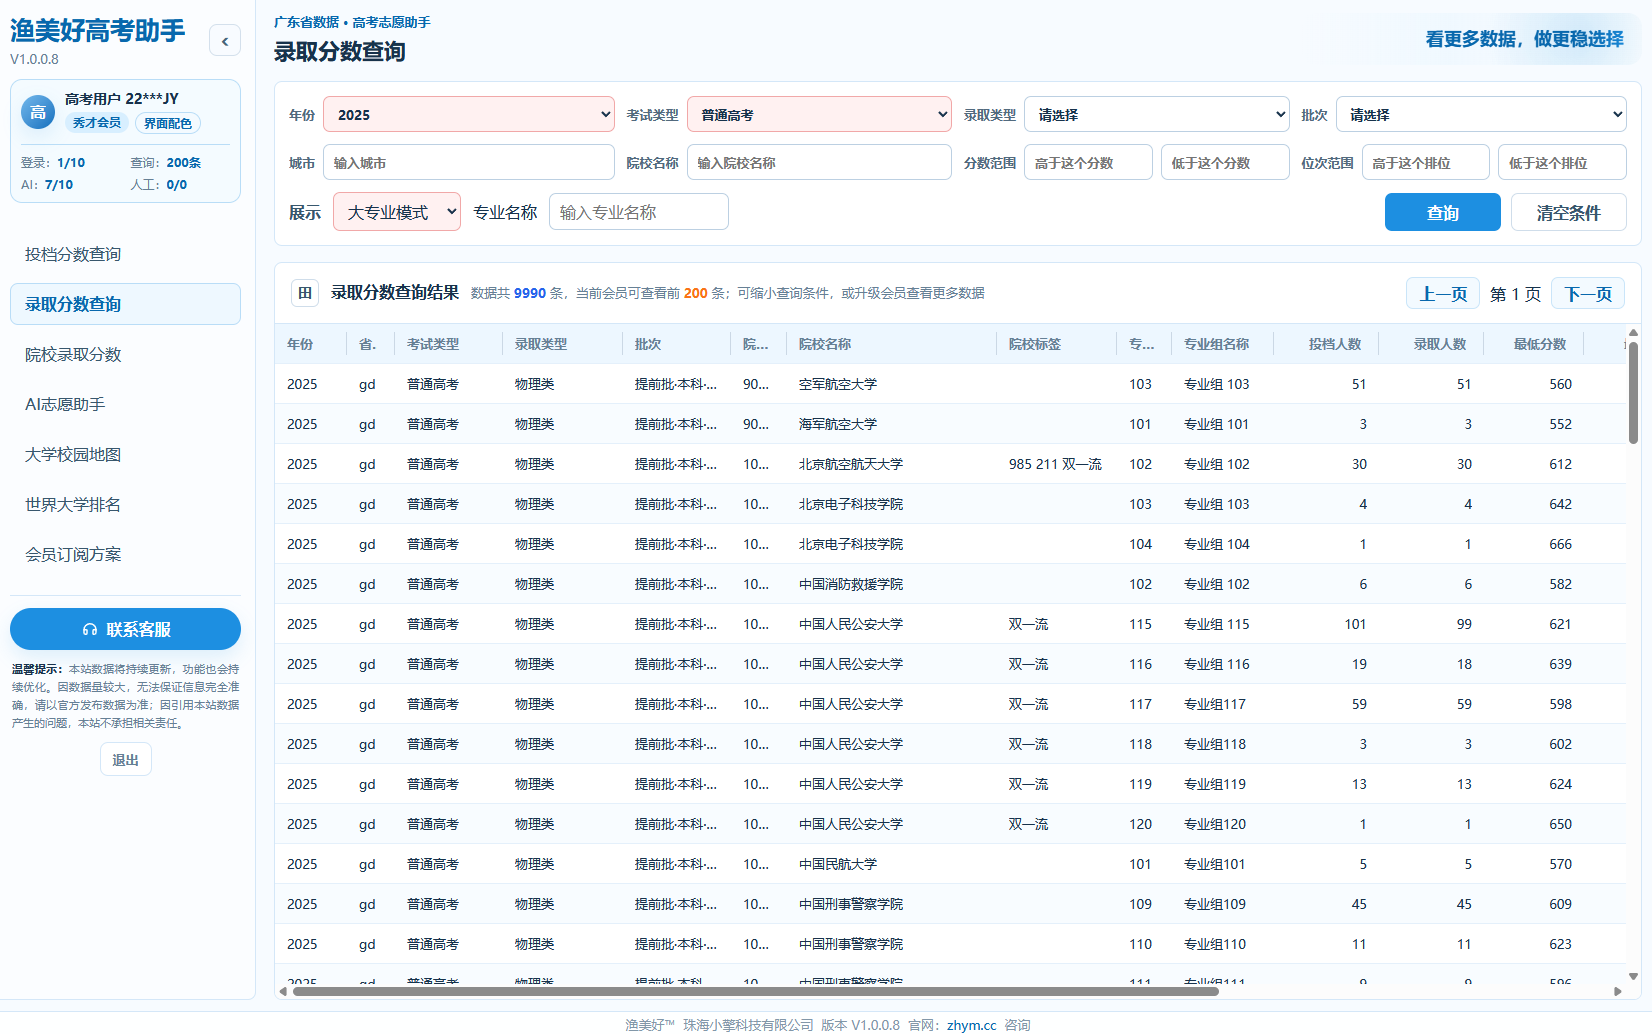The width and height of the screenshot is (1652, 1034).
Task: Go to next page with 下一页
Action: [x=1588, y=293]
